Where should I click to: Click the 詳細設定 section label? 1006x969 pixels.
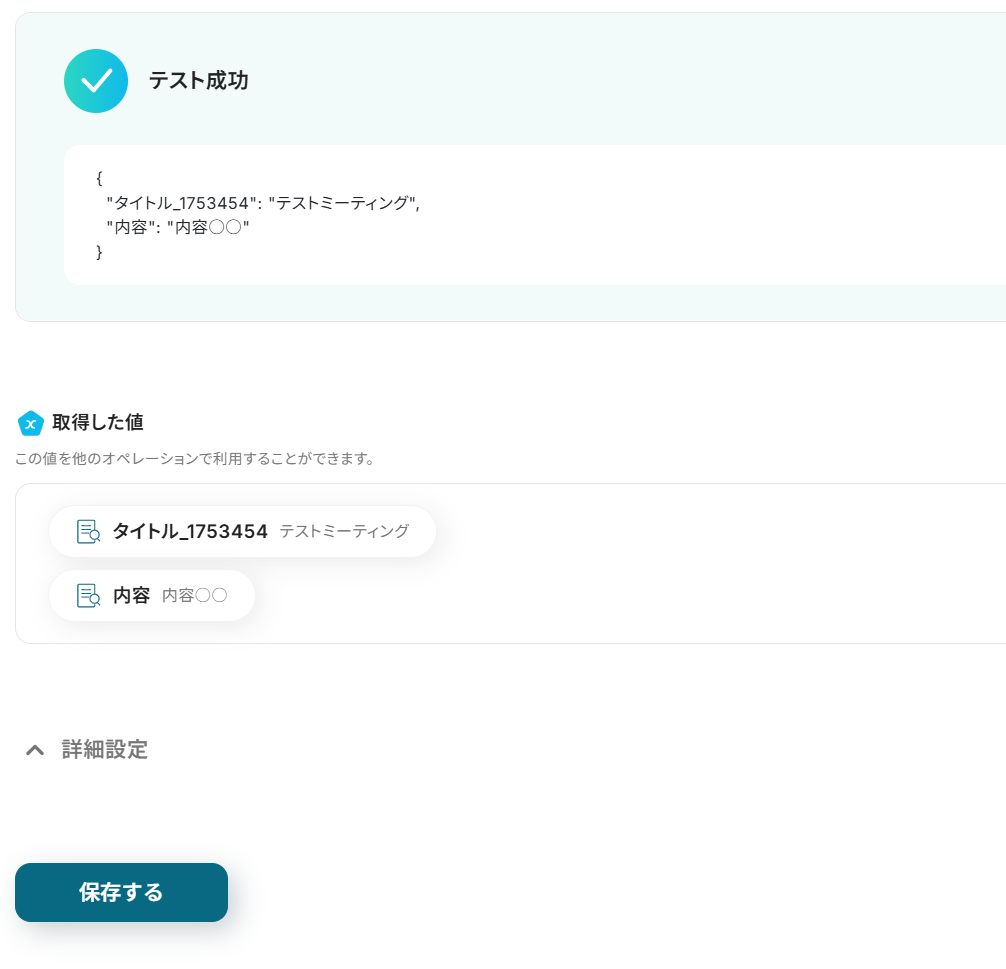(x=105, y=750)
